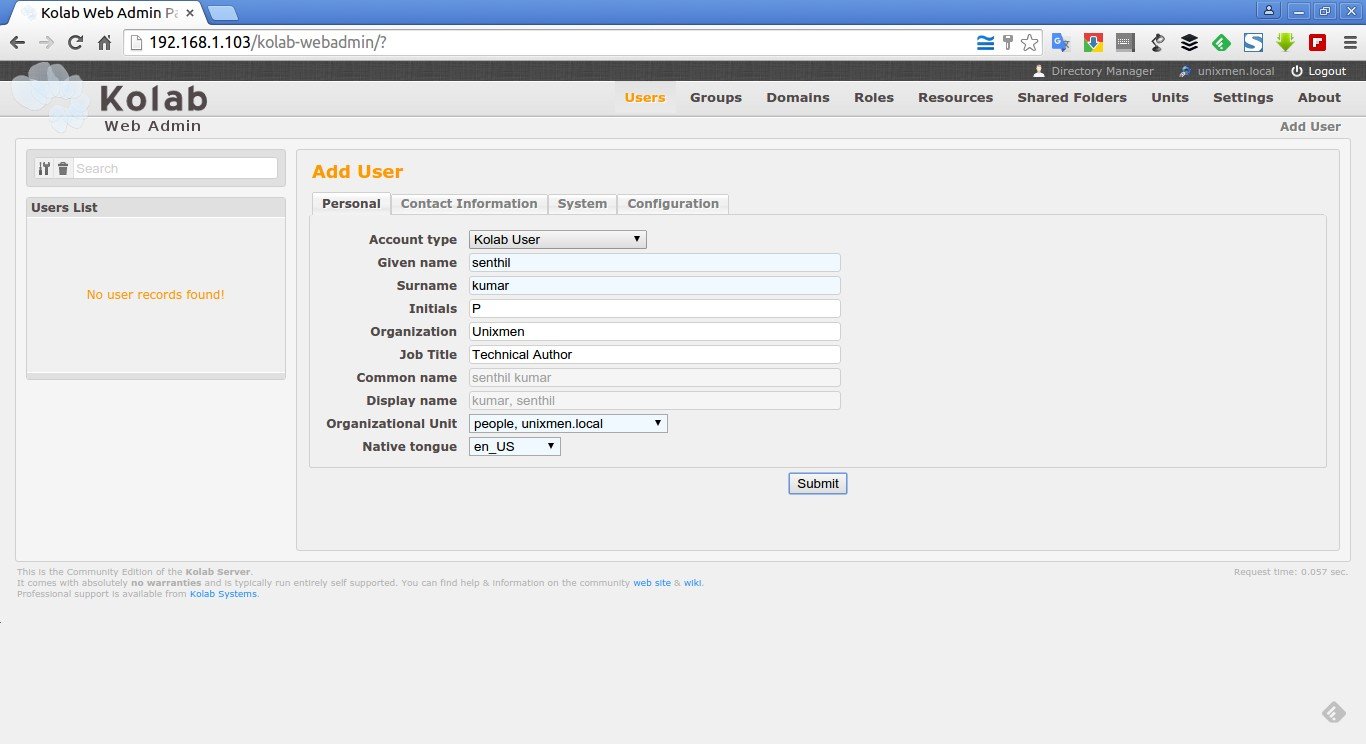Click the bookmark star icon
This screenshot has height=744, width=1366.
click(x=1029, y=42)
